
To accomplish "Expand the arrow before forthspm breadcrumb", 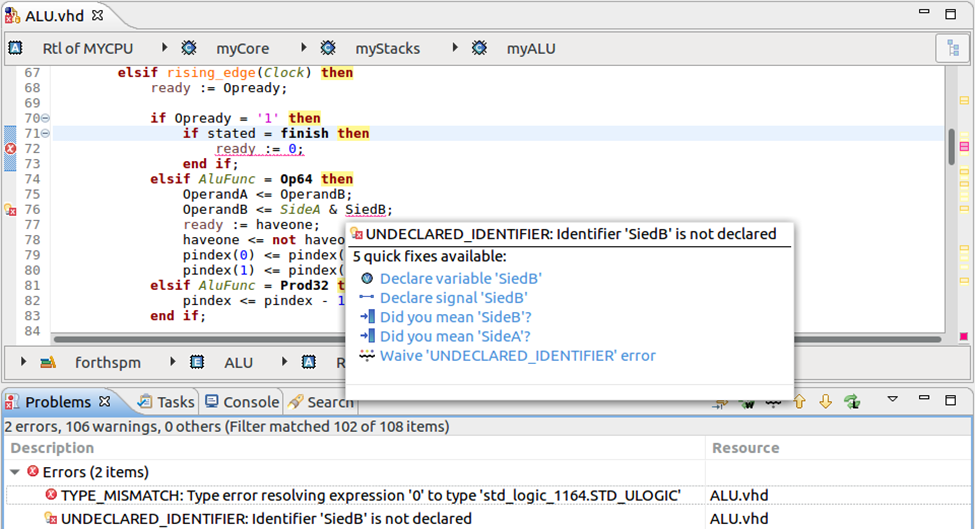I will tap(23, 362).
